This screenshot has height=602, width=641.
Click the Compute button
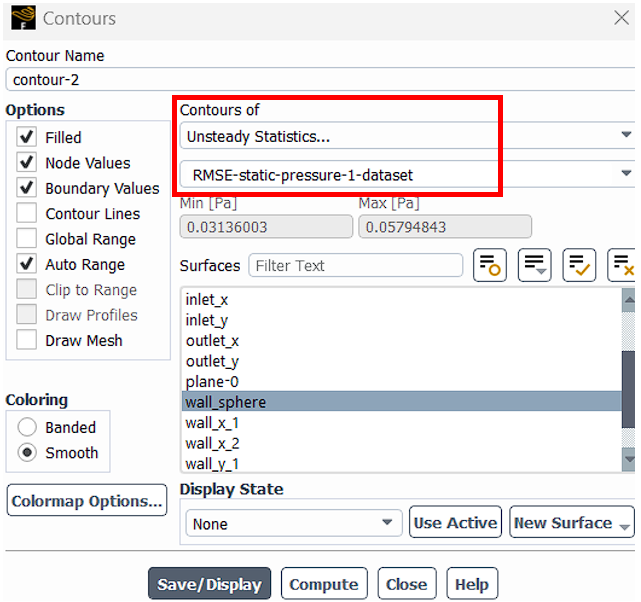324,584
